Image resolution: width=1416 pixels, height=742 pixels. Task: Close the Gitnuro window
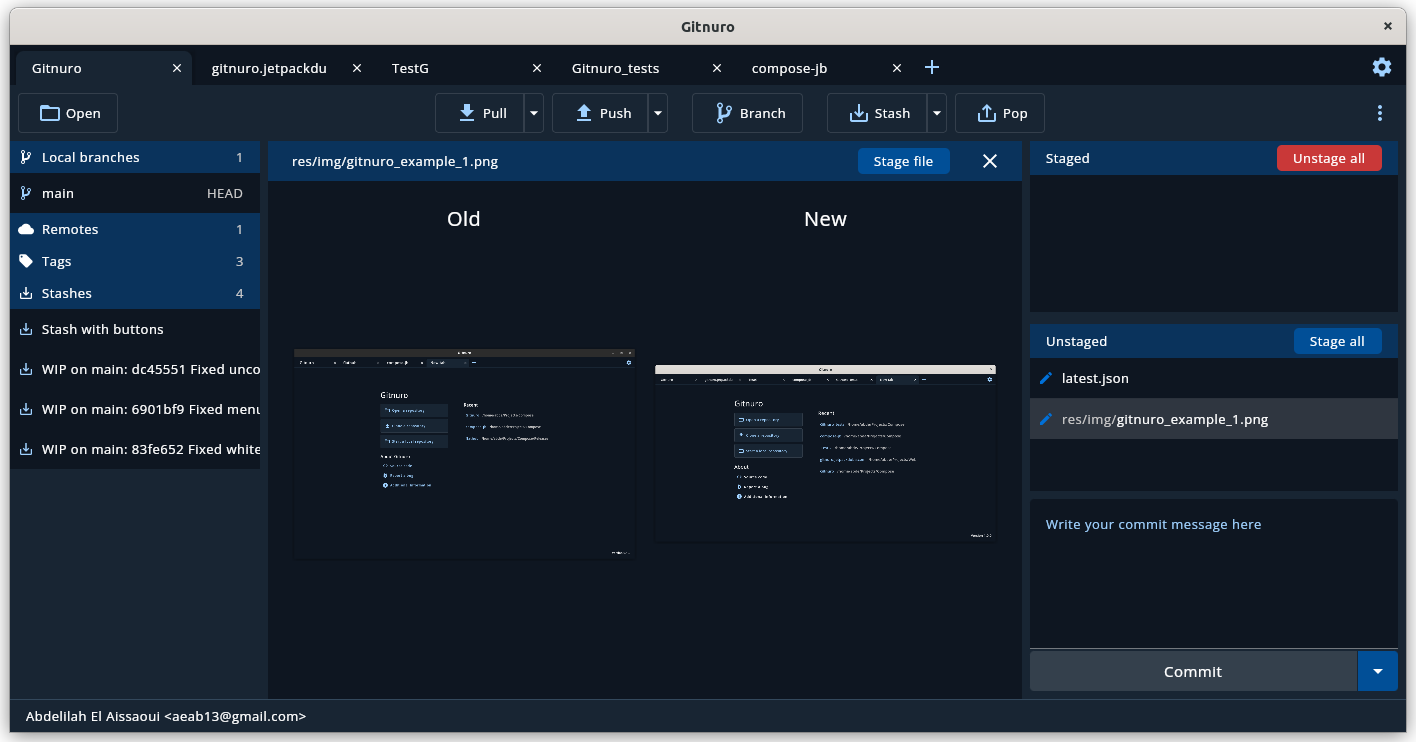(1388, 27)
